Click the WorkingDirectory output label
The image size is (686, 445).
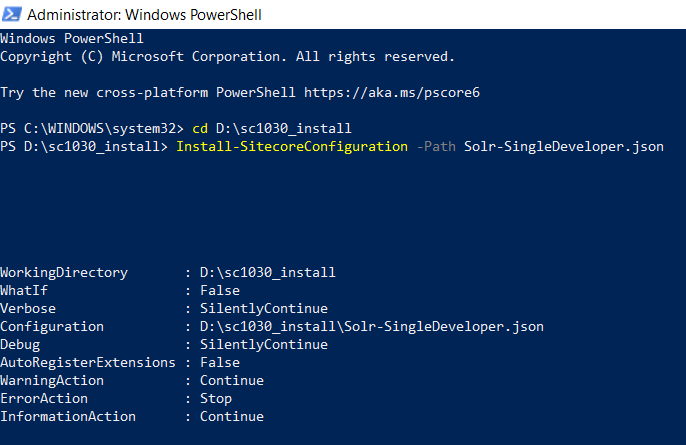(64, 273)
